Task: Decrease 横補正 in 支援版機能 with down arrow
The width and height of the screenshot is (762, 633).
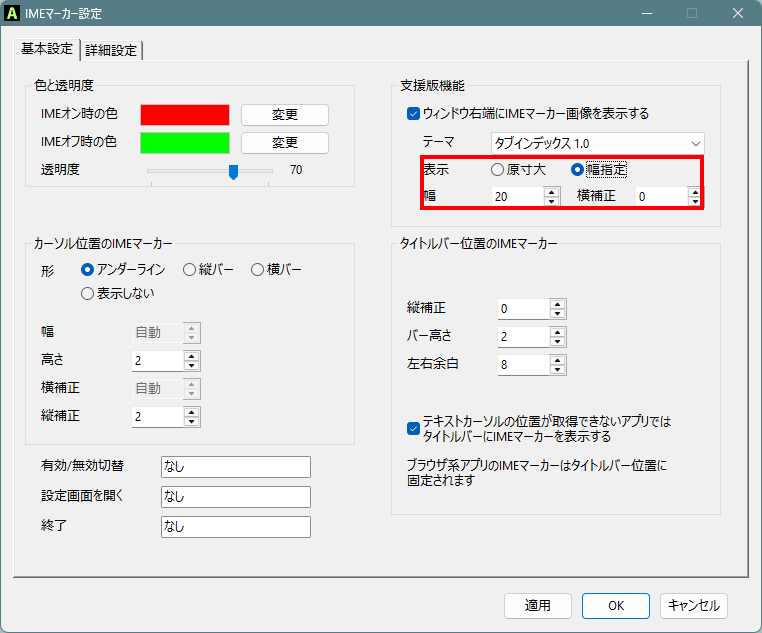Action: (x=695, y=201)
